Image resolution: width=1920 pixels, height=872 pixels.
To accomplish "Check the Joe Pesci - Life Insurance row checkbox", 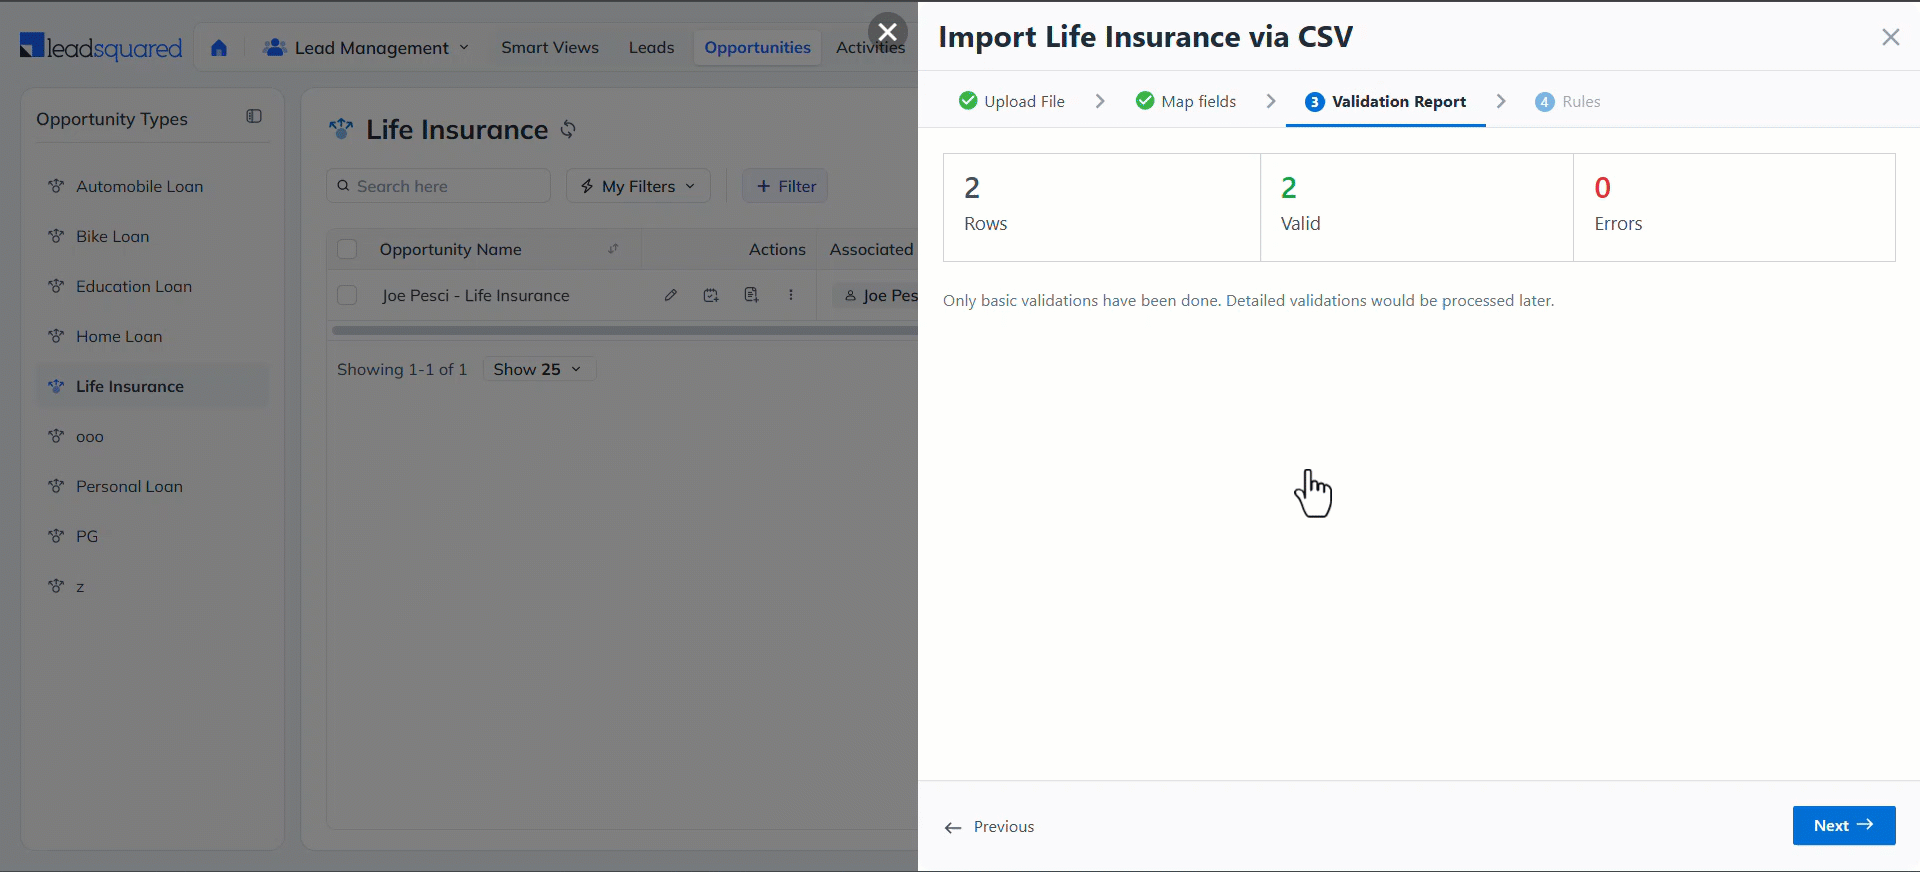I will click(x=347, y=295).
